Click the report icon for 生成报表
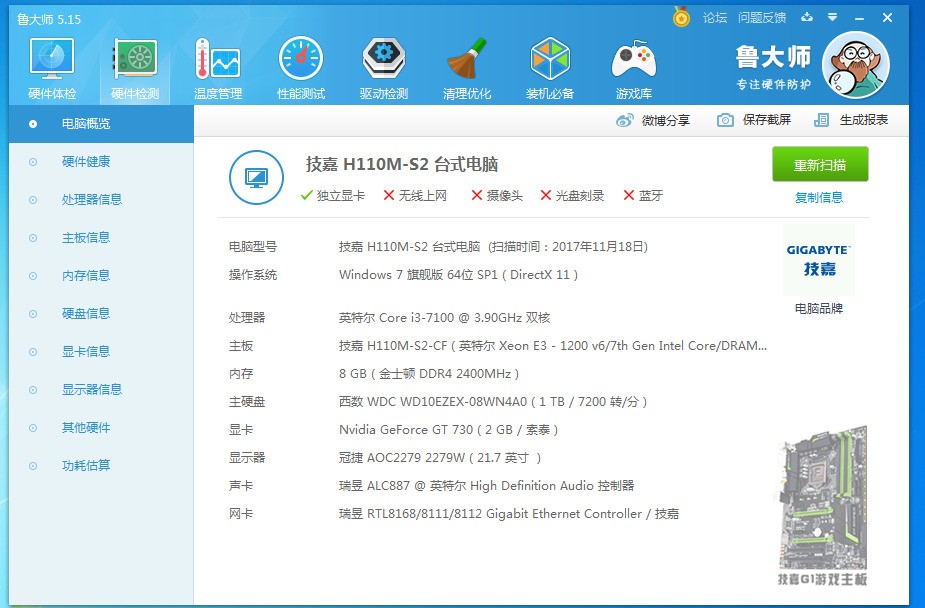The width and height of the screenshot is (925, 608). pos(821,120)
